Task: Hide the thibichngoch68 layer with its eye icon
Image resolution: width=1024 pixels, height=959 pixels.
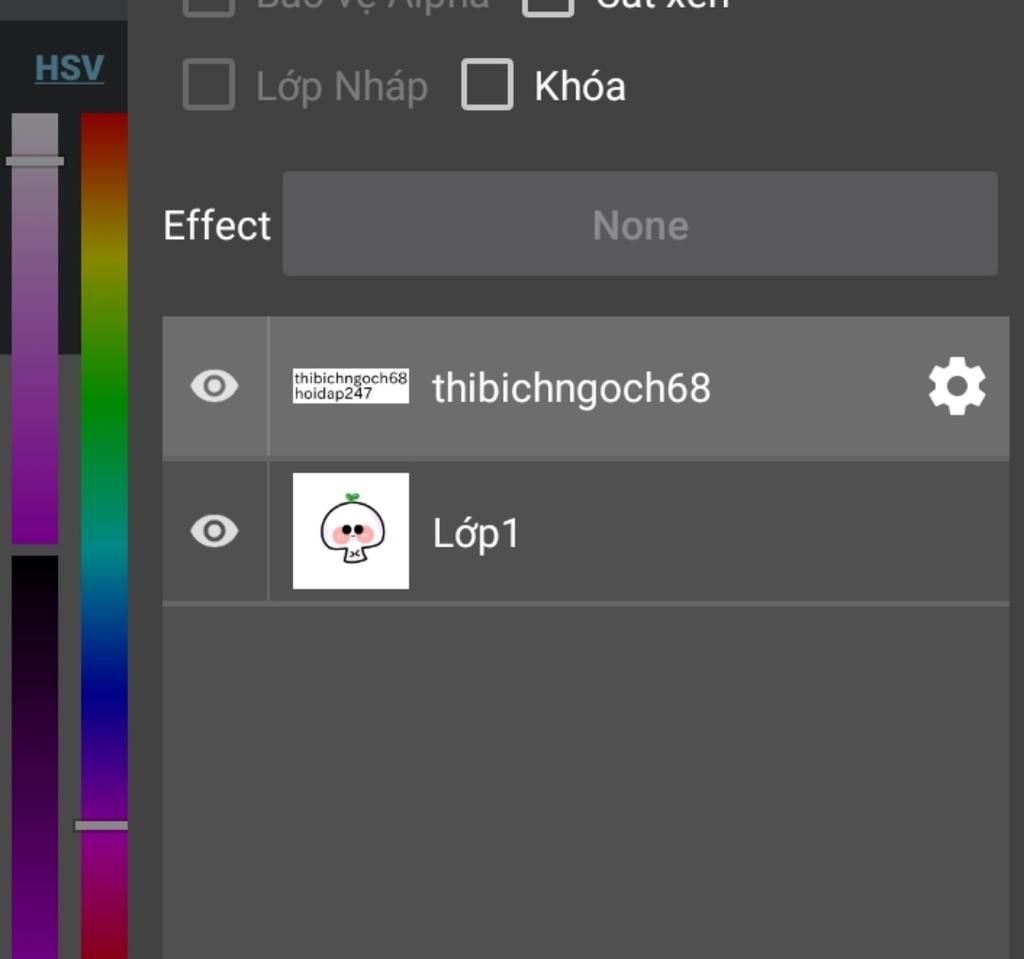Action: [x=214, y=386]
